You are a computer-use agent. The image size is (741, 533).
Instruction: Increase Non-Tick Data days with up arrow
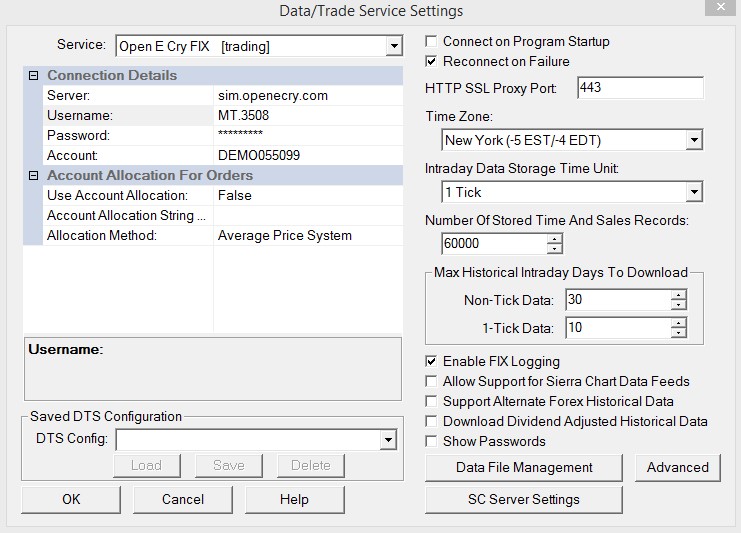click(679, 295)
